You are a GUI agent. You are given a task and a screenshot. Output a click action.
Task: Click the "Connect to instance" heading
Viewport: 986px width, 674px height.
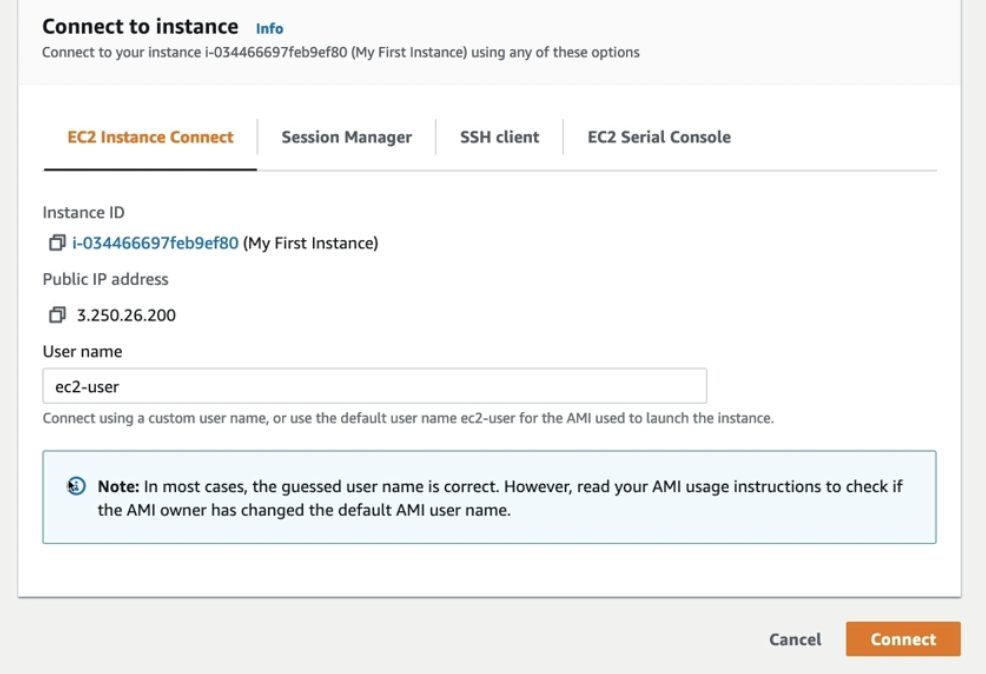(x=140, y=26)
